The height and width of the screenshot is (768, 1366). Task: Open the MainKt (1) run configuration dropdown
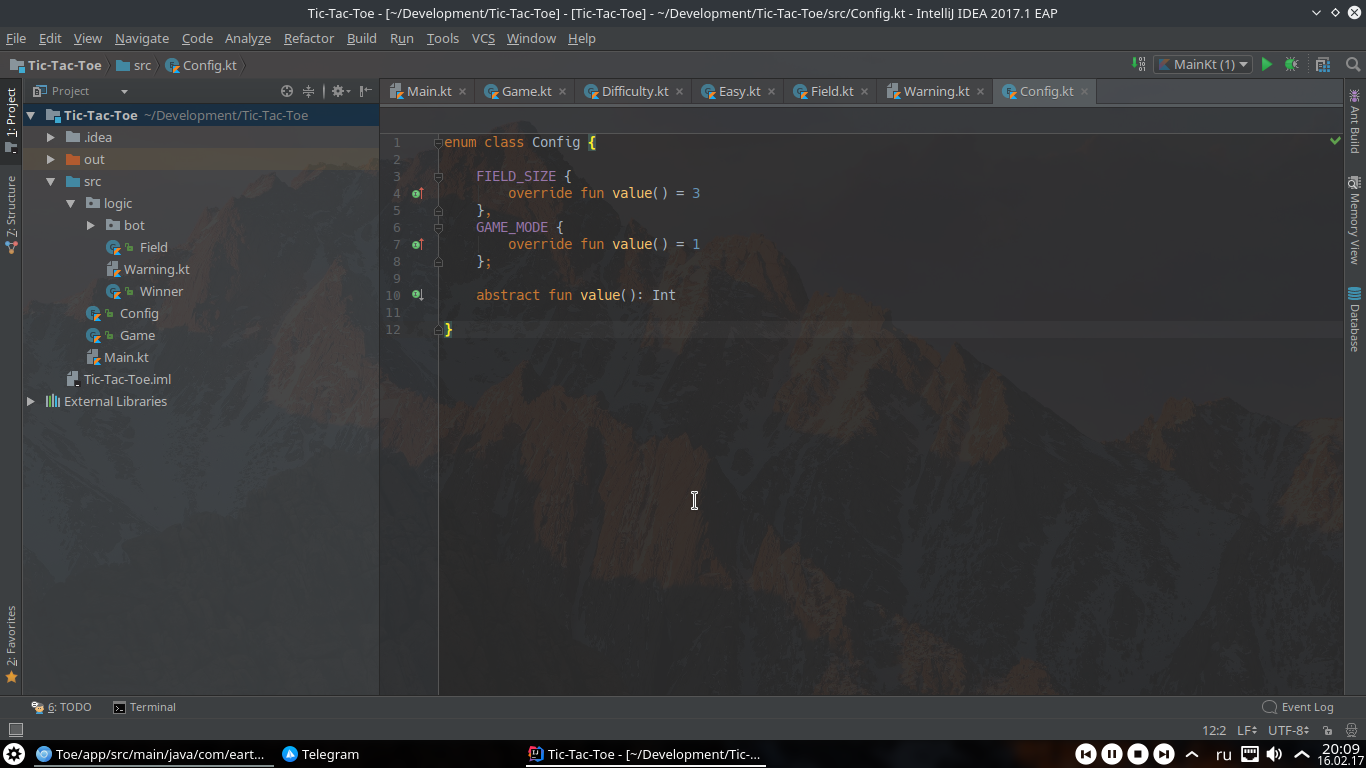1204,65
